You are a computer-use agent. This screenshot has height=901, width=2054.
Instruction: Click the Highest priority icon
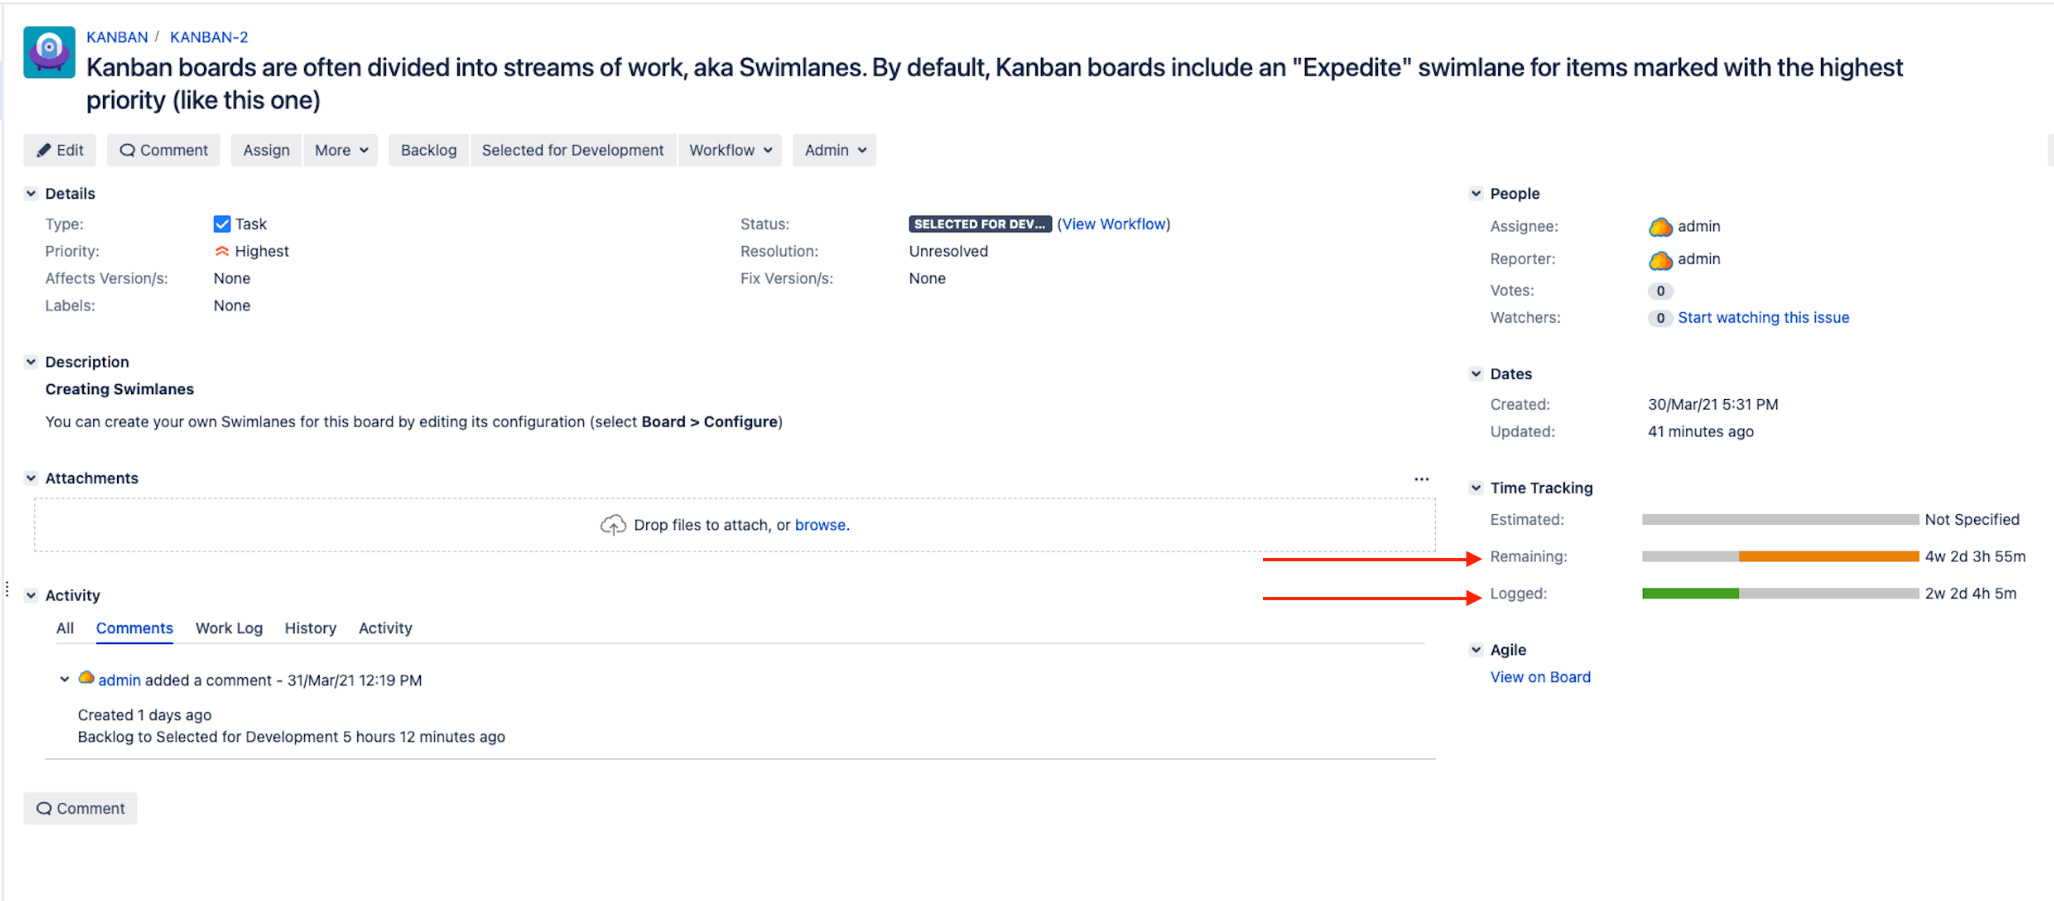(222, 251)
